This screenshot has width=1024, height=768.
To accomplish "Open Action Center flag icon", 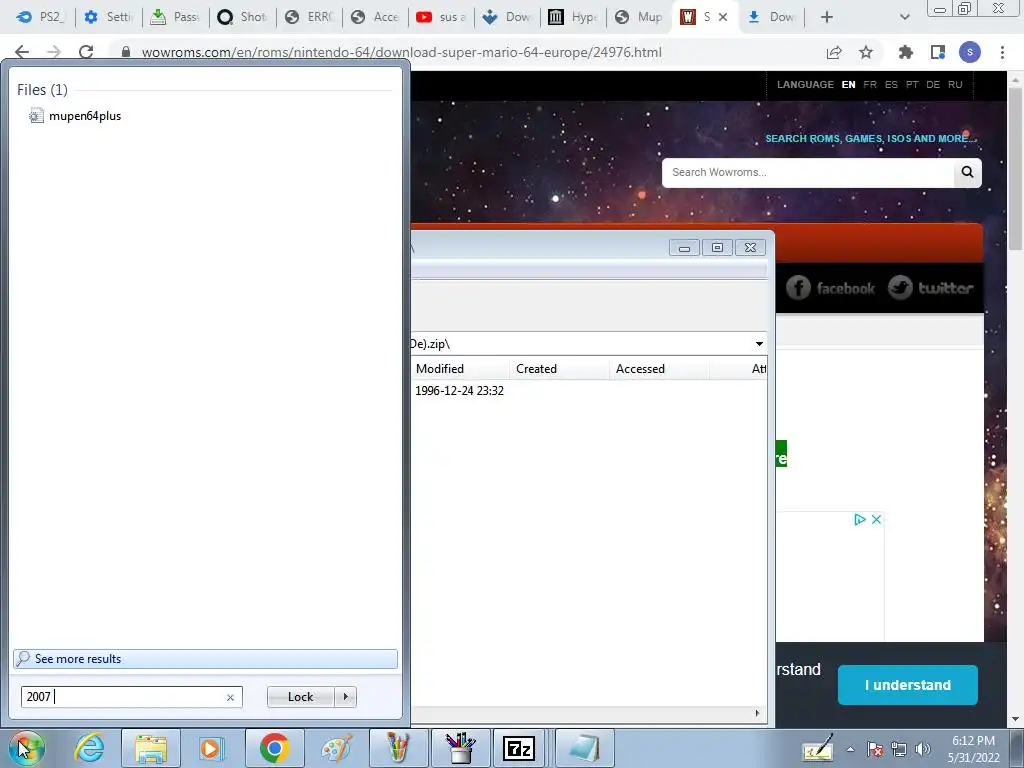I will point(875,749).
